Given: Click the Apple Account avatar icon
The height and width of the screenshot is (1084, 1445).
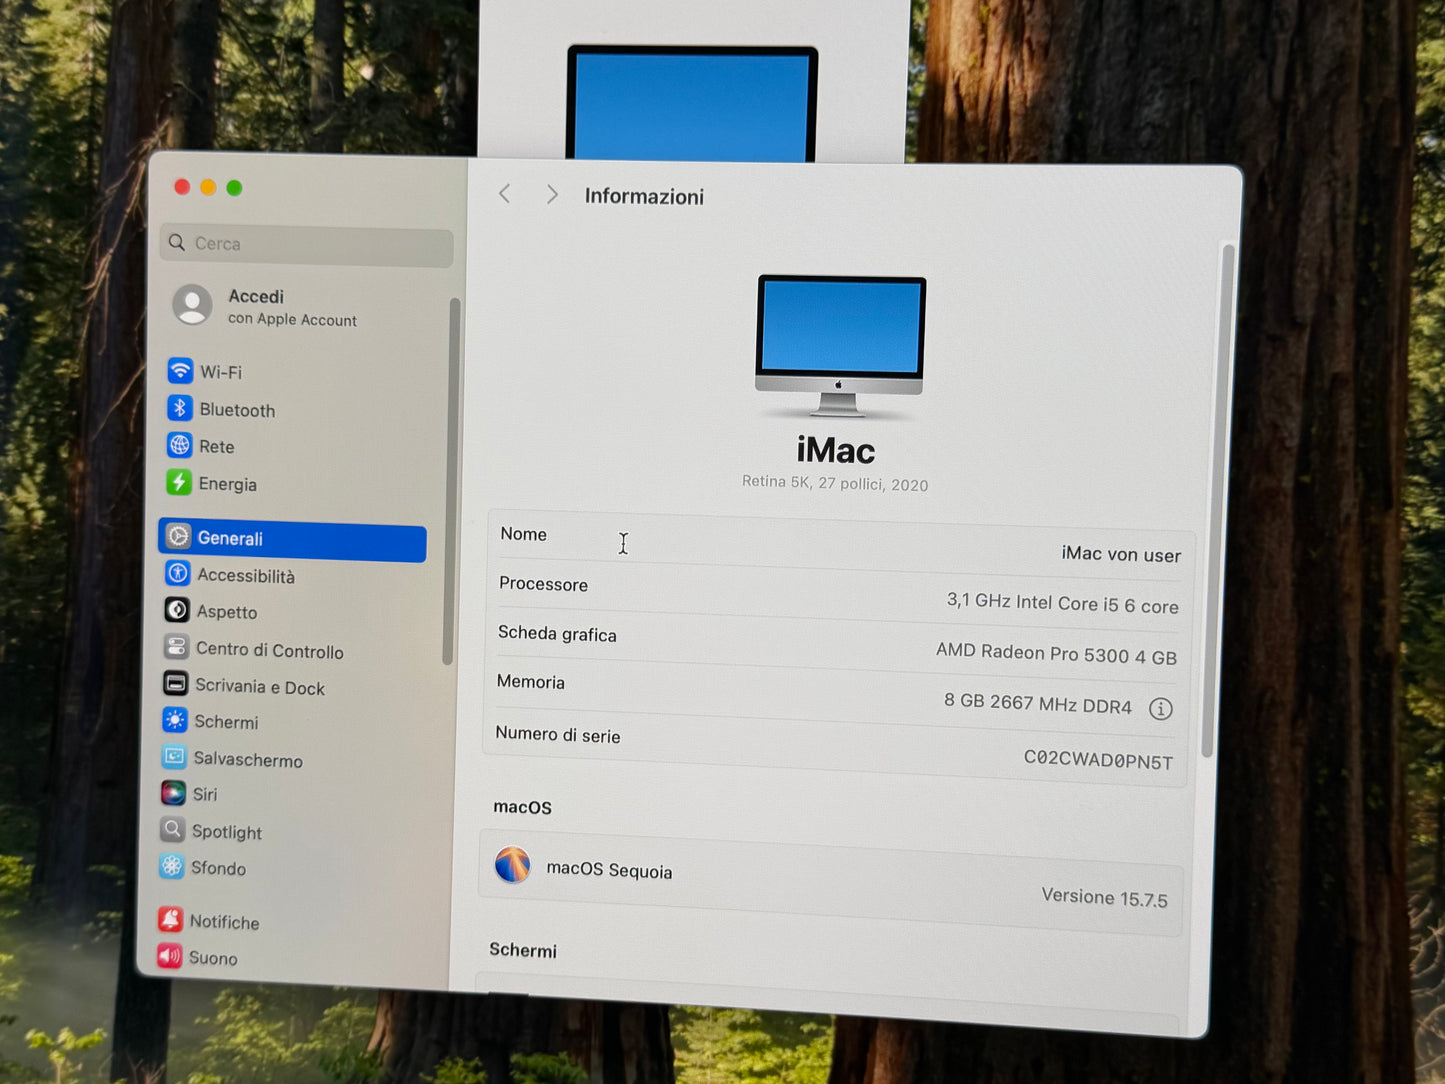Looking at the screenshot, I should (192, 305).
